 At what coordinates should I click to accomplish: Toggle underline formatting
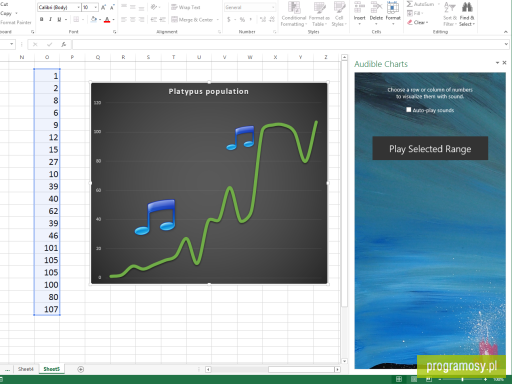(x=59, y=20)
